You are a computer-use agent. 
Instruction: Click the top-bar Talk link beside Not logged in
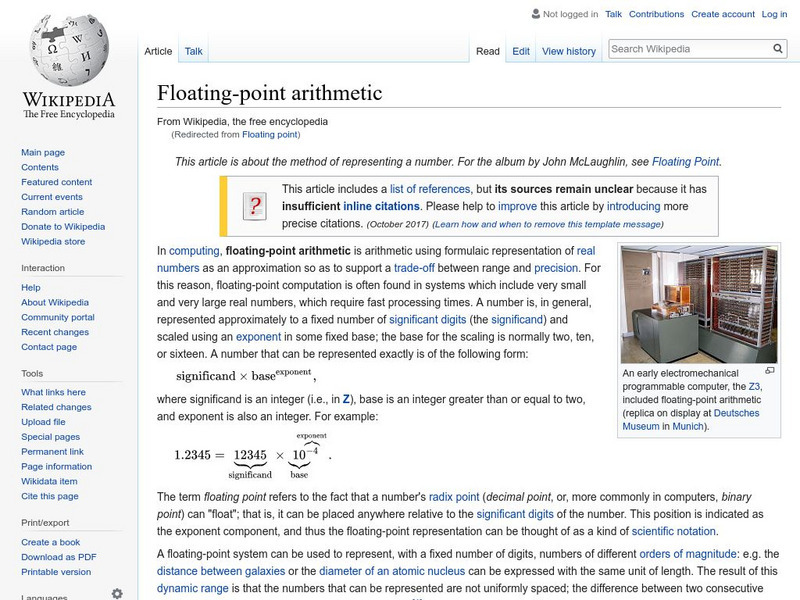613,14
